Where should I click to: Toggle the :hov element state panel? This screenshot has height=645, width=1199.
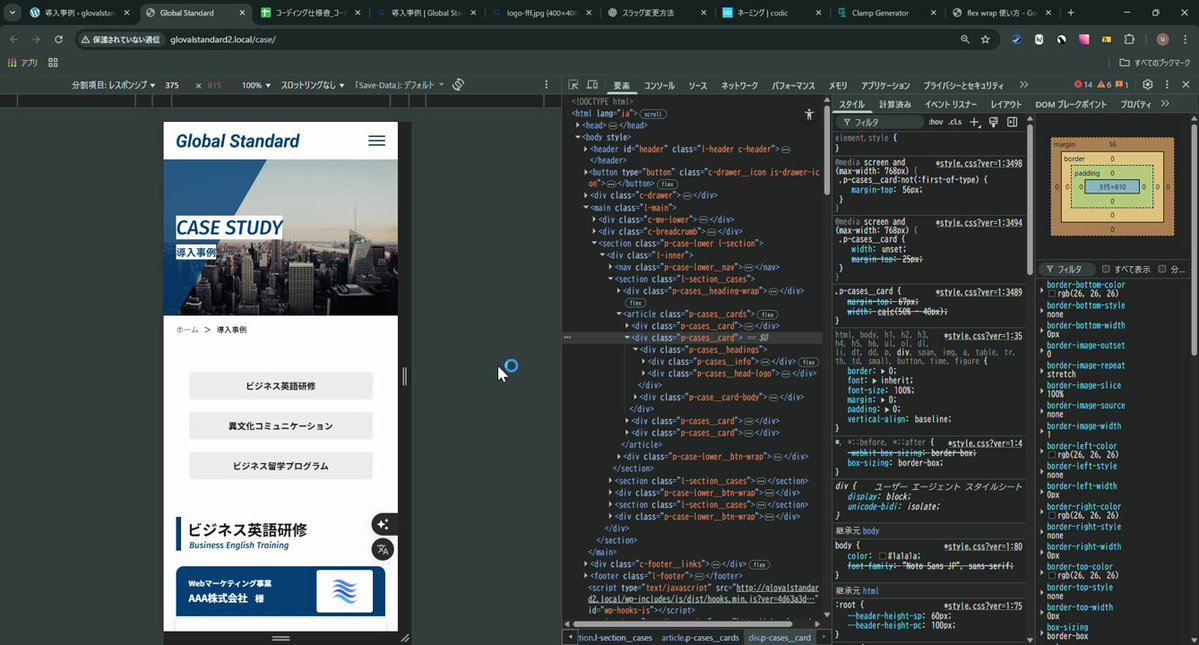[x=936, y=122]
